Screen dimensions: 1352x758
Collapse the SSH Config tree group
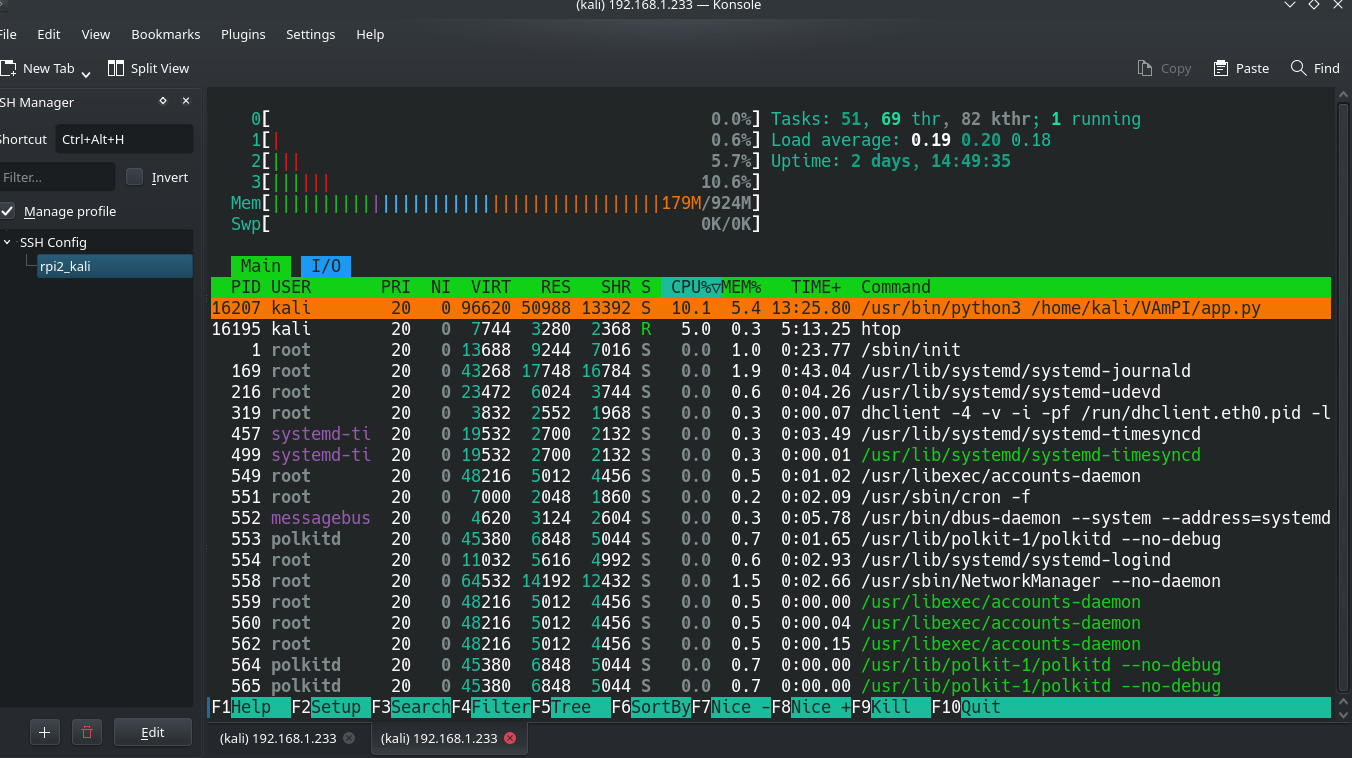point(8,243)
